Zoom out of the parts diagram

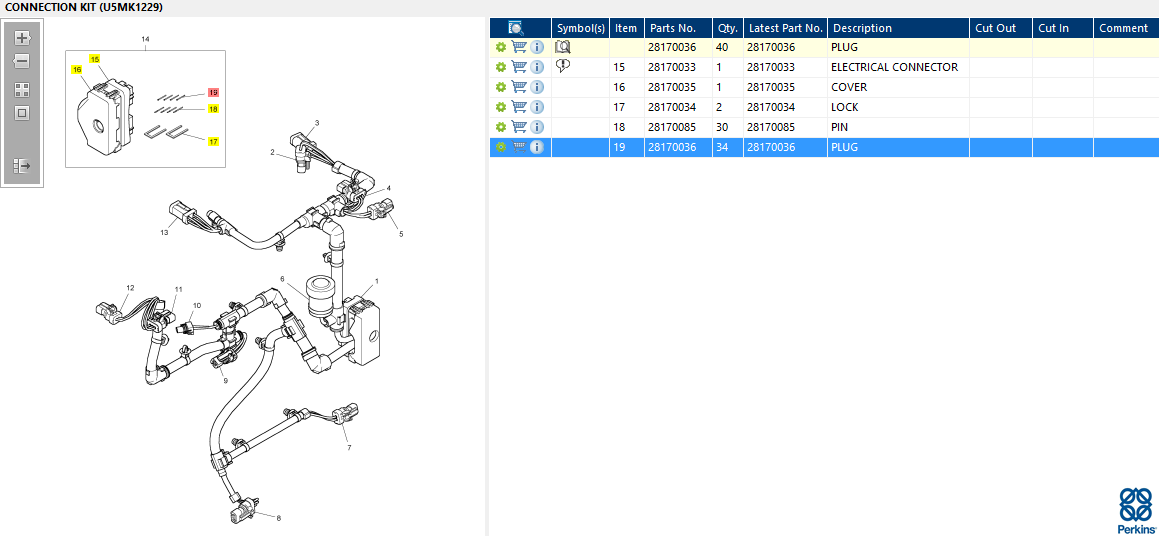22,61
